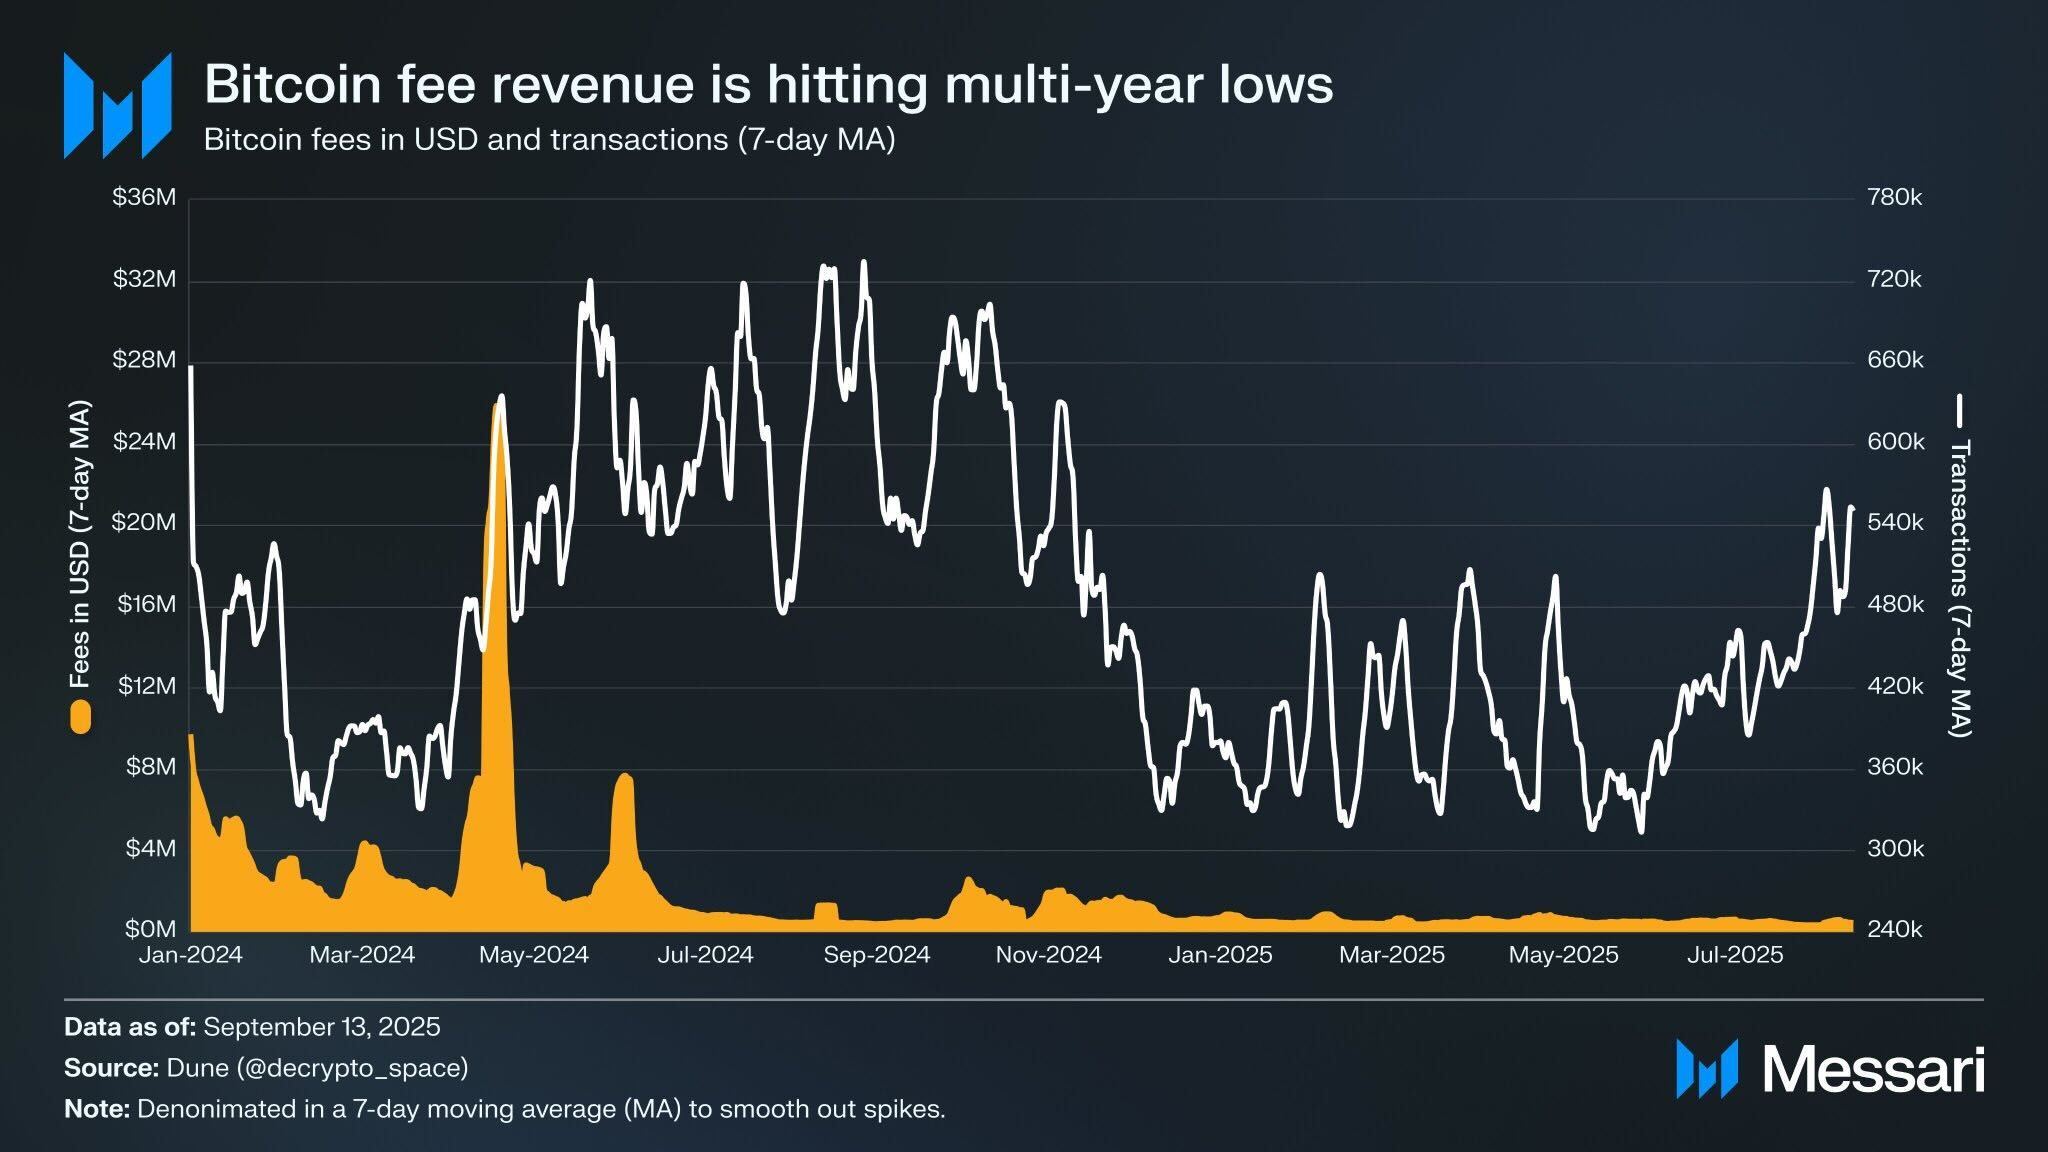The width and height of the screenshot is (2048, 1152).
Task: Click the $20M left axis label
Action: [144, 523]
